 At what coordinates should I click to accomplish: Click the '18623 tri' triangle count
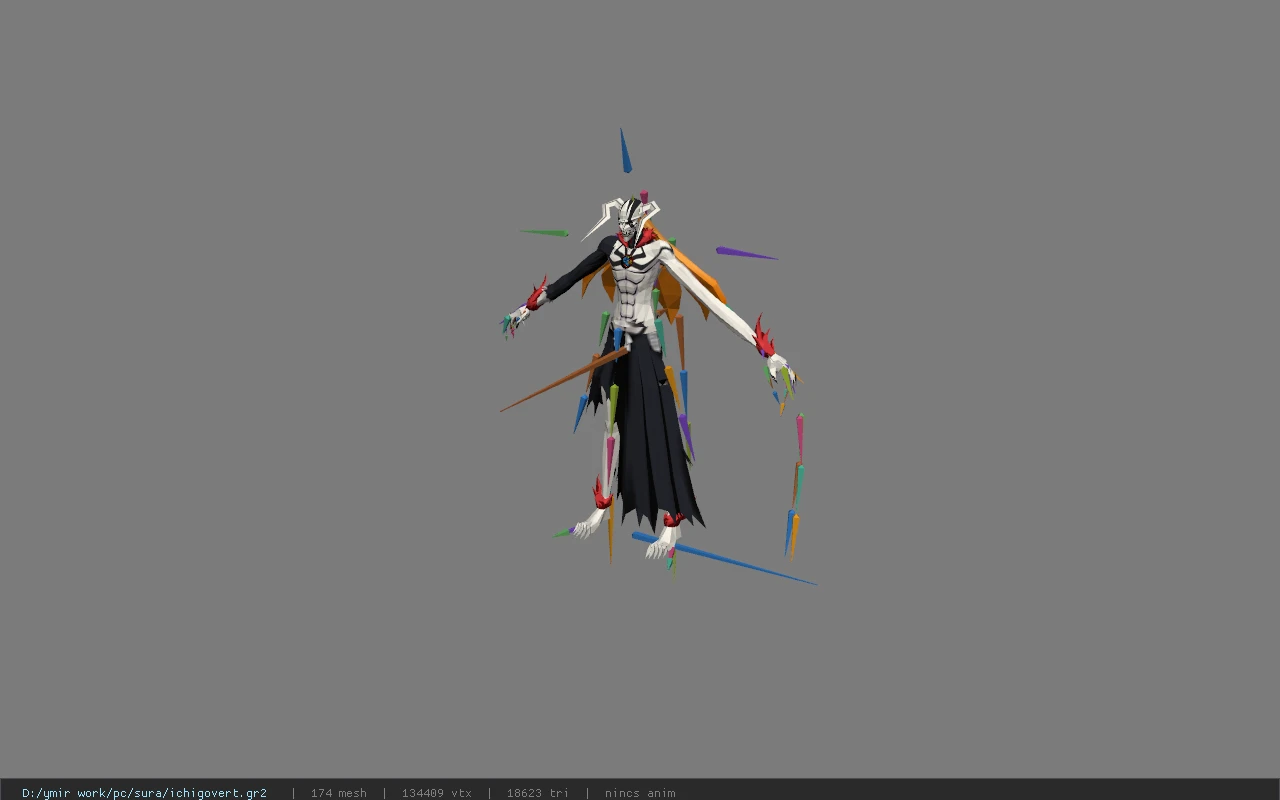[x=537, y=793]
